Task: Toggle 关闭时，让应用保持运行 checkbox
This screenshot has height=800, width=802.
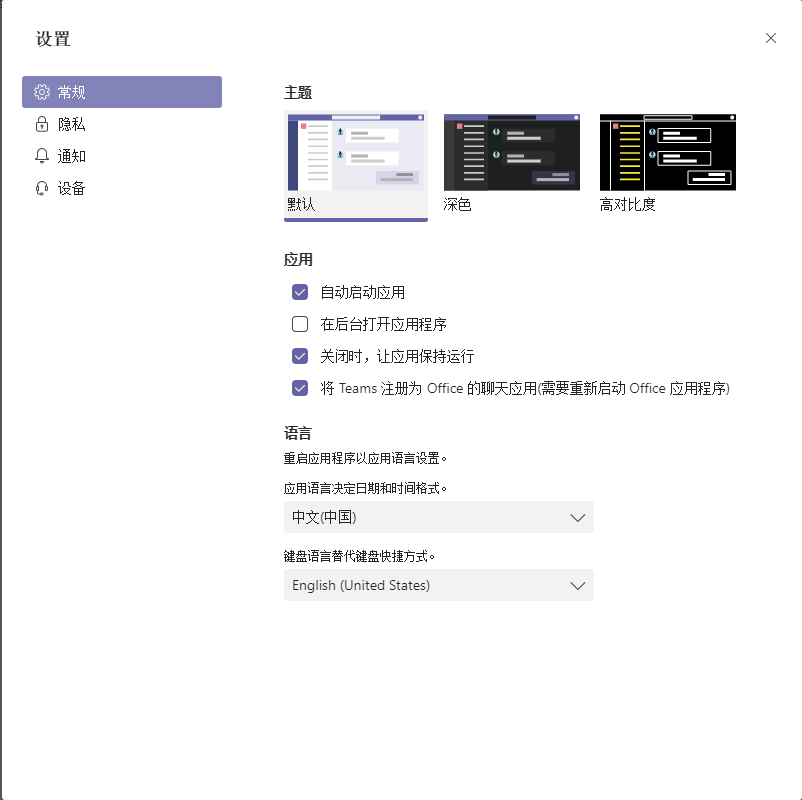Action: (300, 356)
